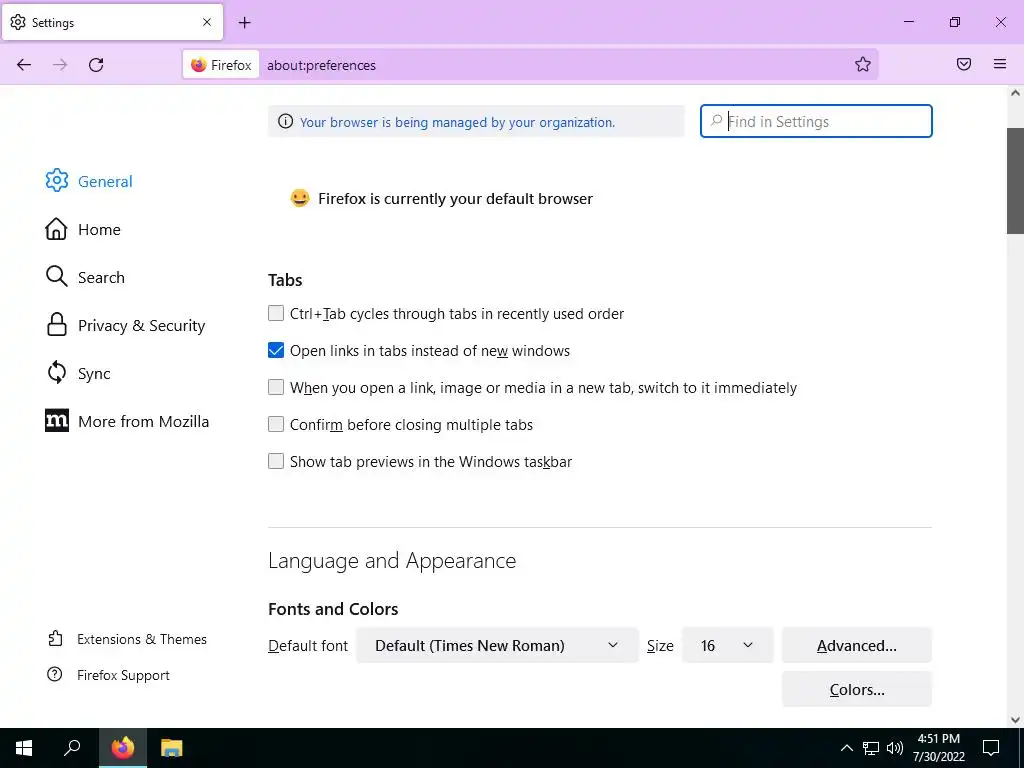The width and height of the screenshot is (1024, 768).
Task: Enable Confirm before closing multiple tabs
Action: pos(276,424)
